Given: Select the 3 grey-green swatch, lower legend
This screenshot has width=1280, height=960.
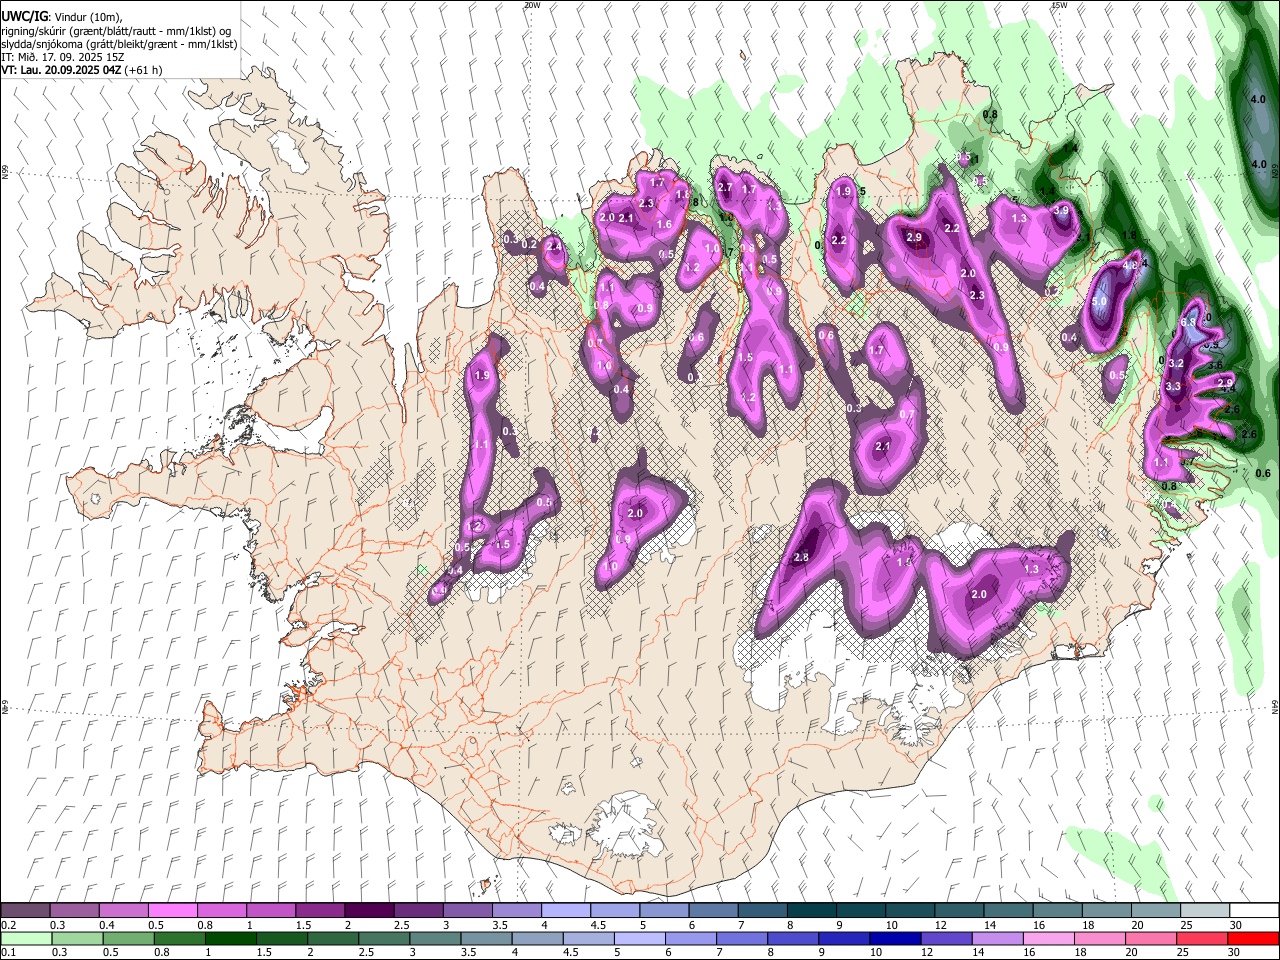Looking at the screenshot, I should (x=434, y=939).
